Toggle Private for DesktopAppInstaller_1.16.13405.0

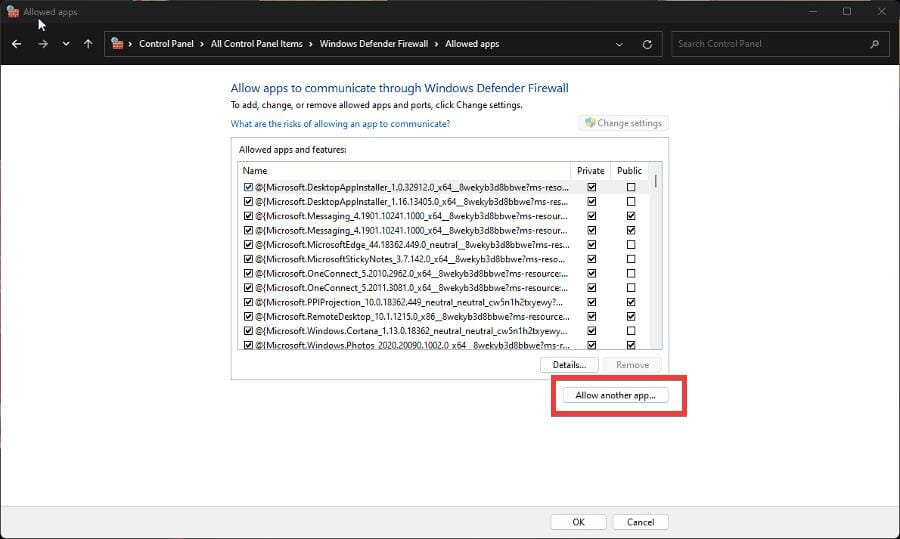coord(592,201)
